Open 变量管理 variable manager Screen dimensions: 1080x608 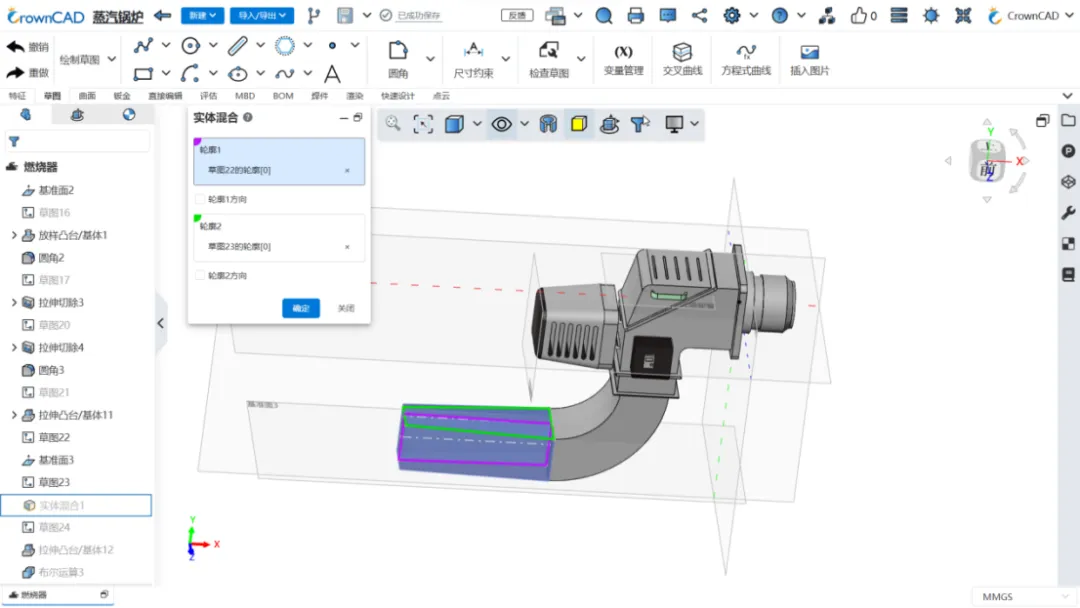(x=623, y=59)
